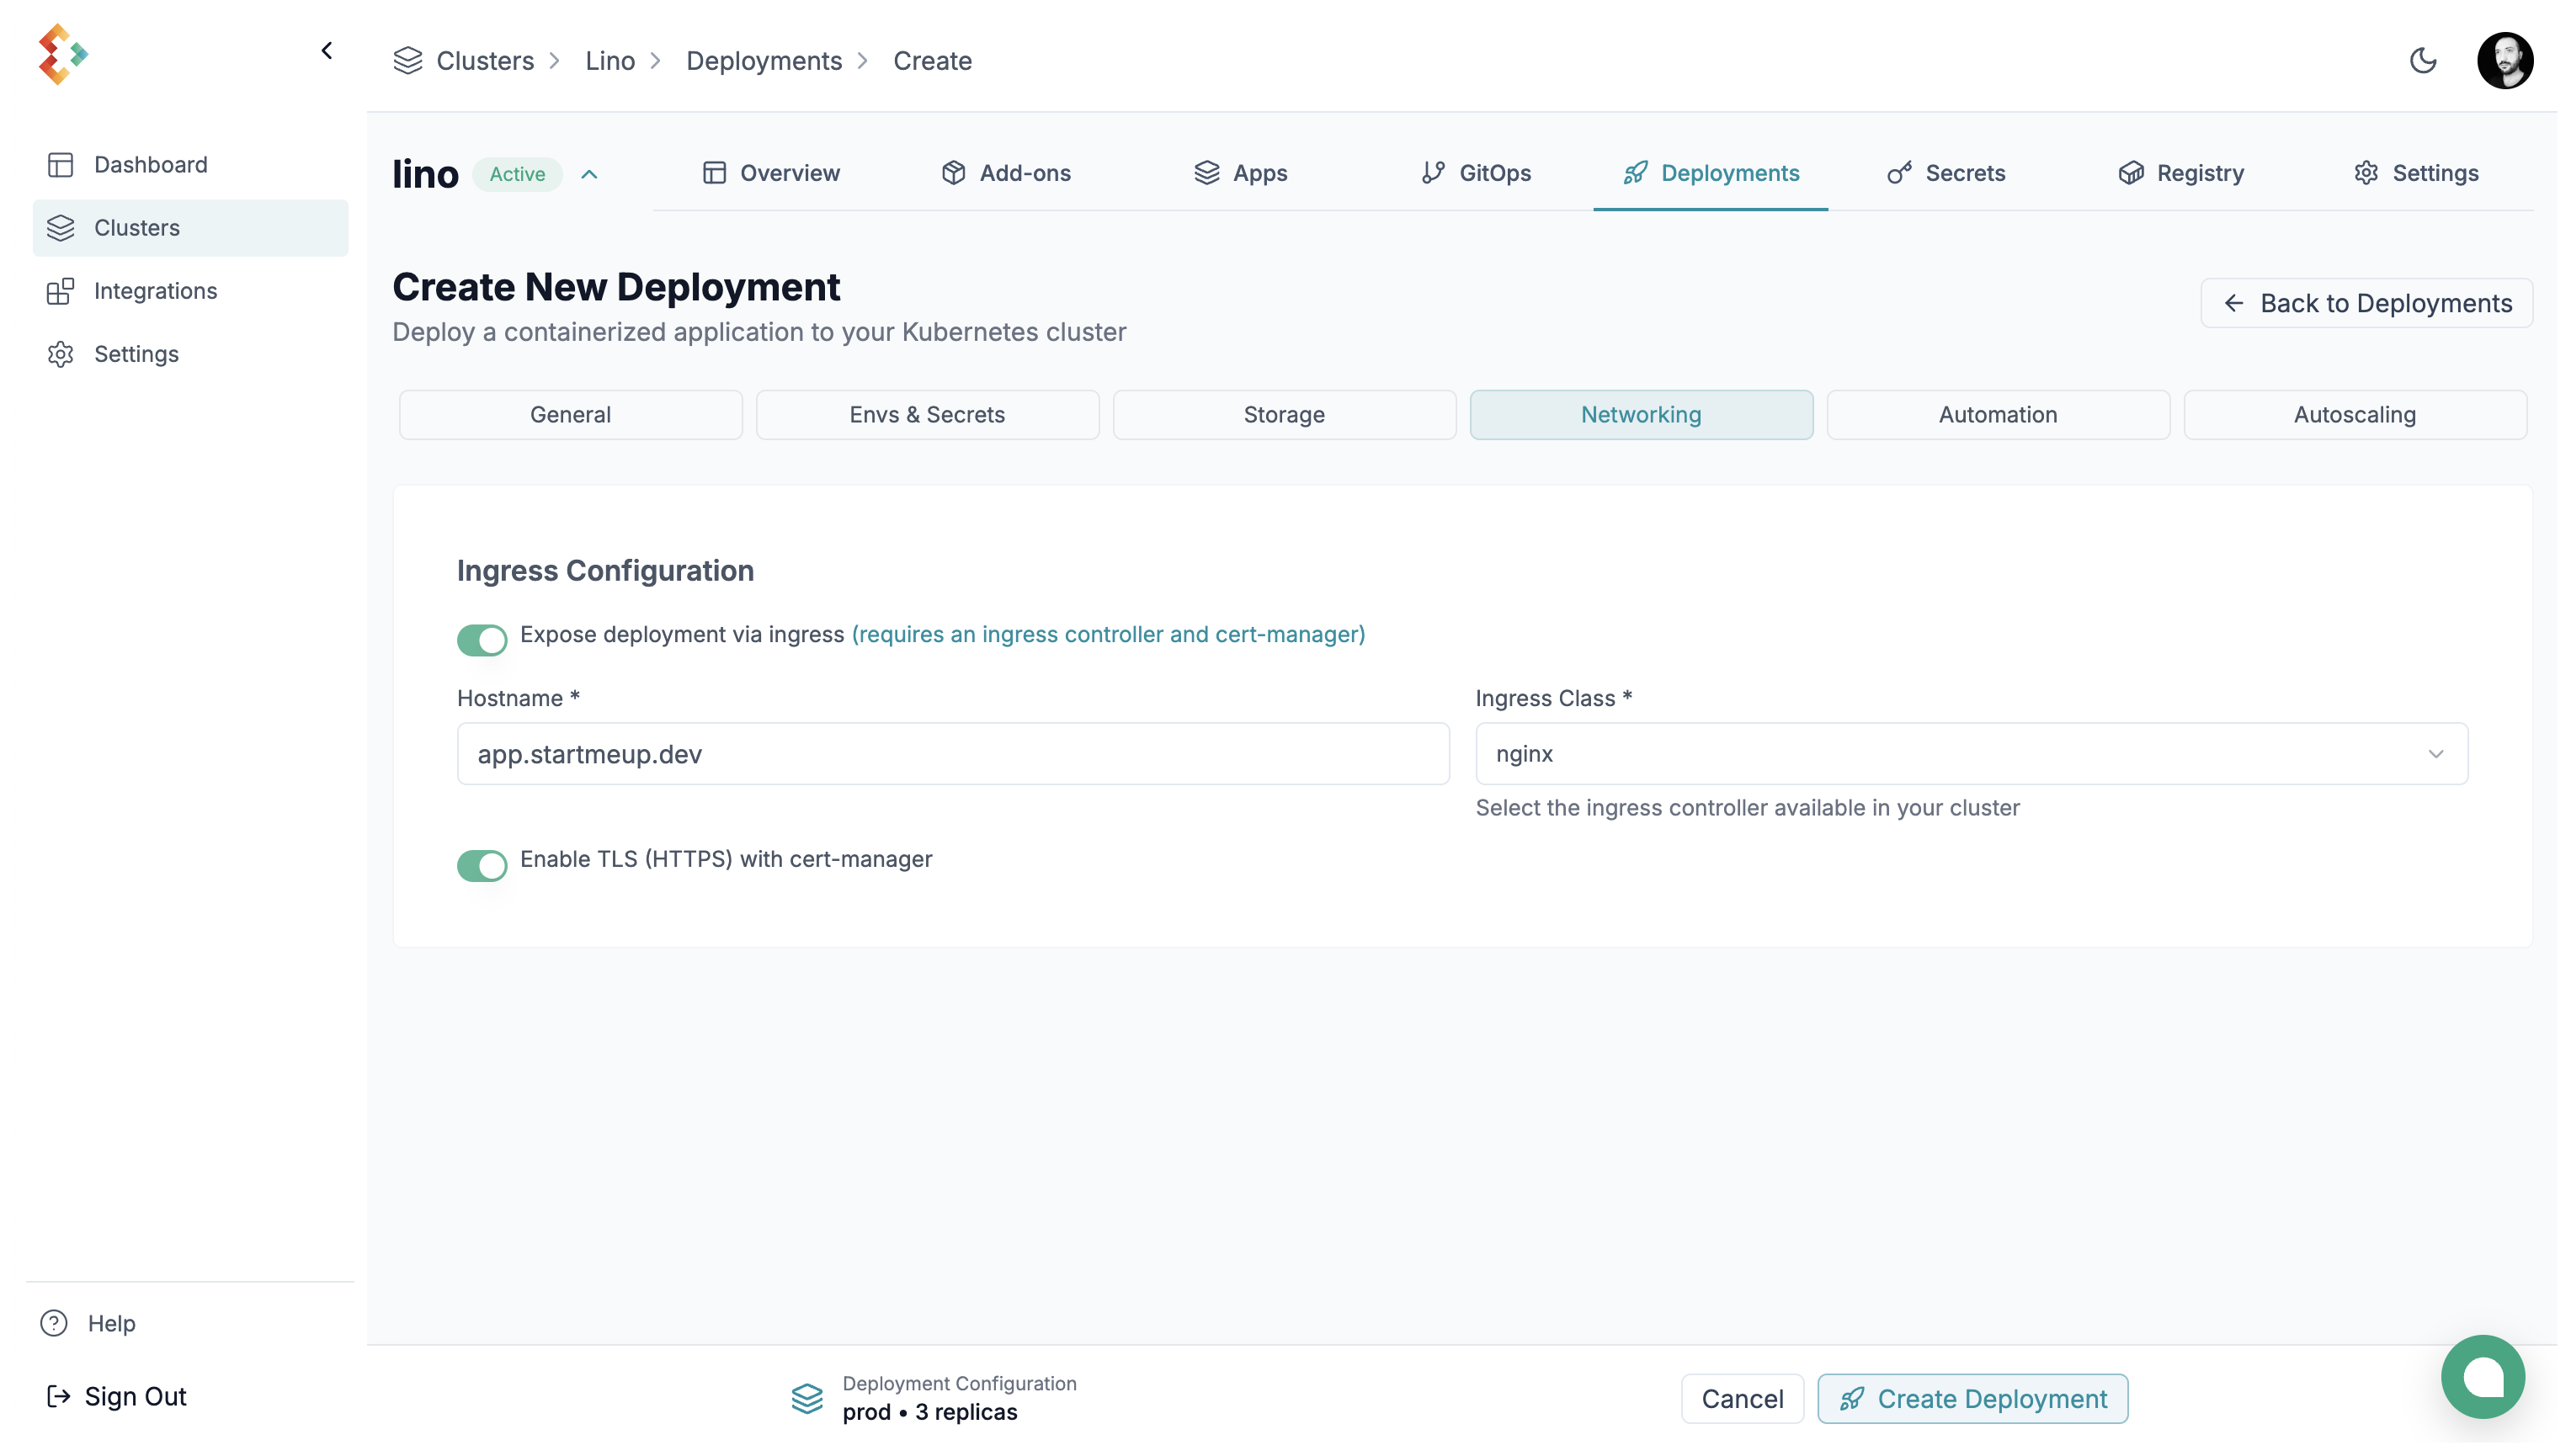
Task: Expand the lino cluster chevron
Action: (589, 174)
